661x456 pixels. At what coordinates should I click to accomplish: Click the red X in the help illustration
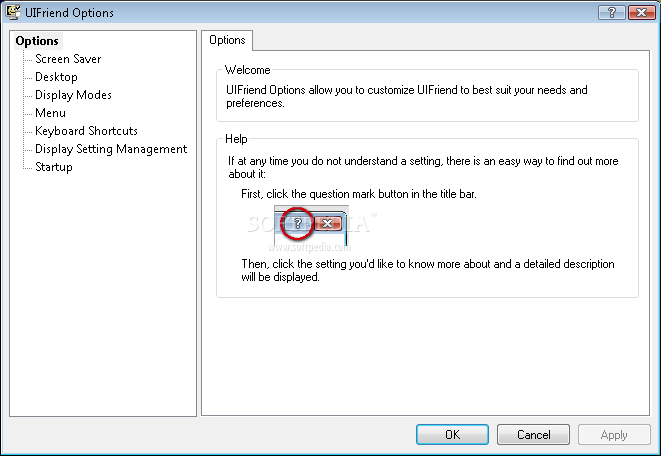[326, 224]
